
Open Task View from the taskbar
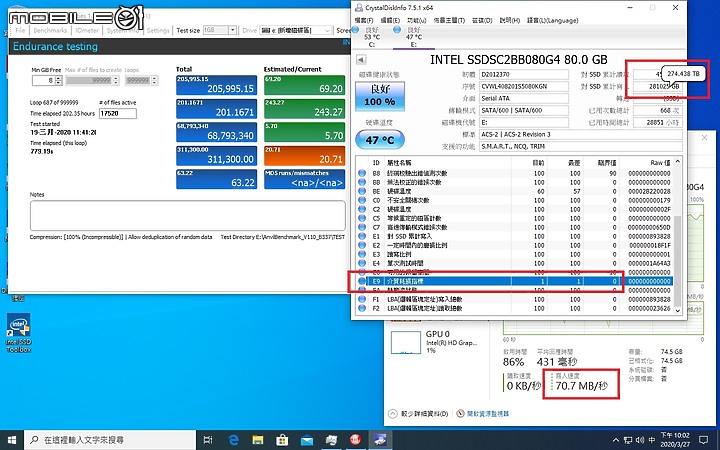208,440
